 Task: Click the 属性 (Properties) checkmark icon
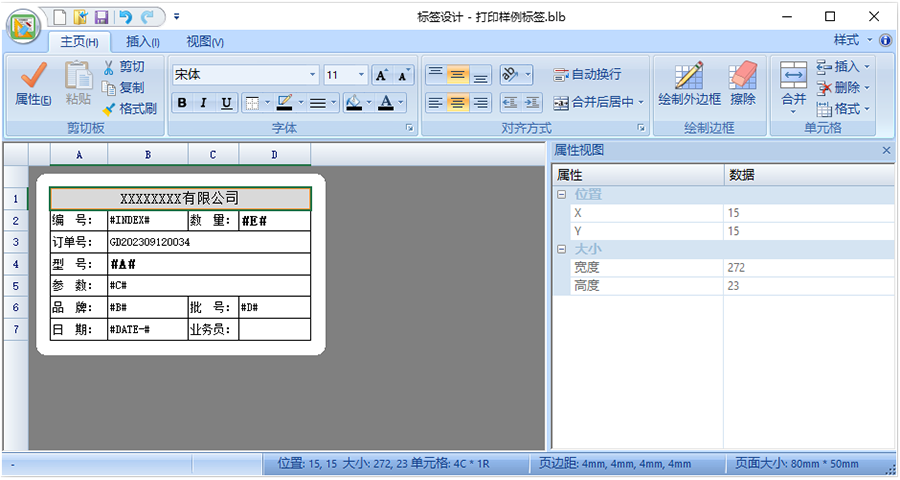coord(33,78)
